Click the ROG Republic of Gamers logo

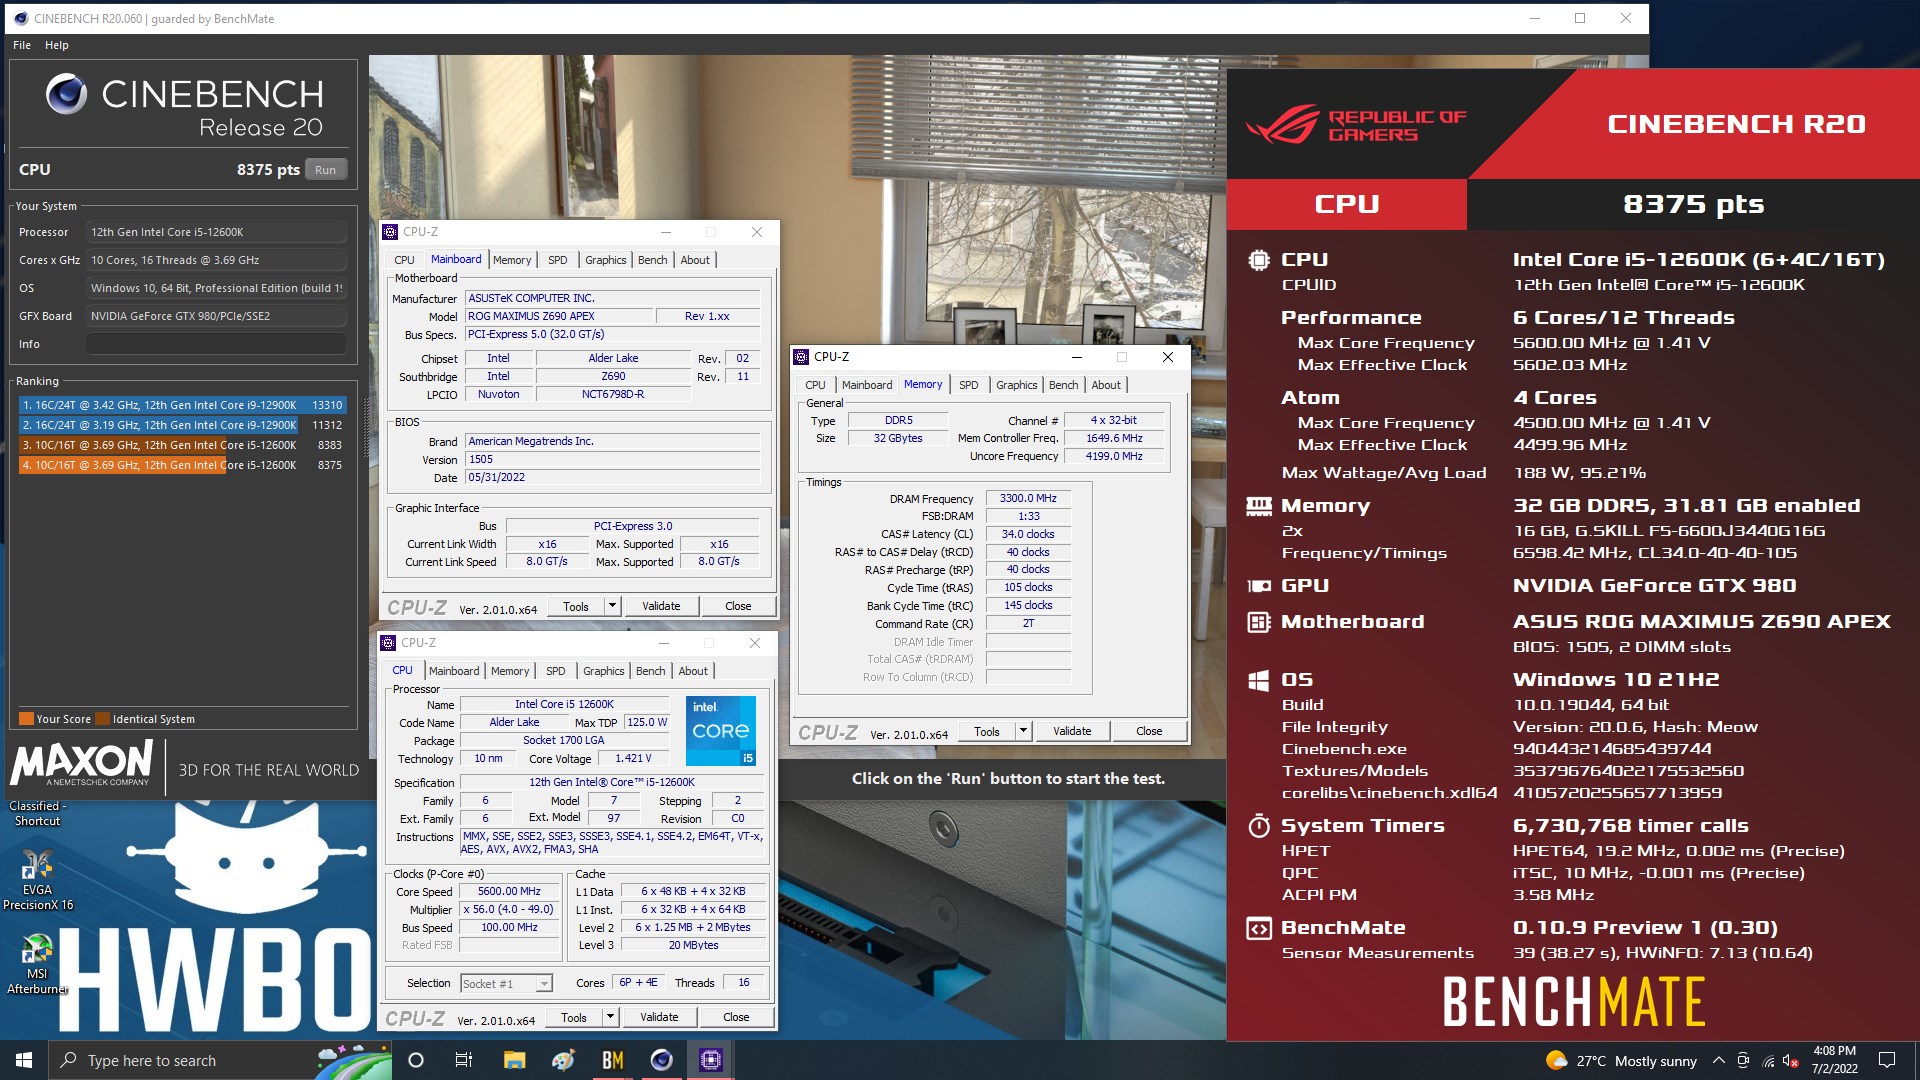click(1356, 125)
